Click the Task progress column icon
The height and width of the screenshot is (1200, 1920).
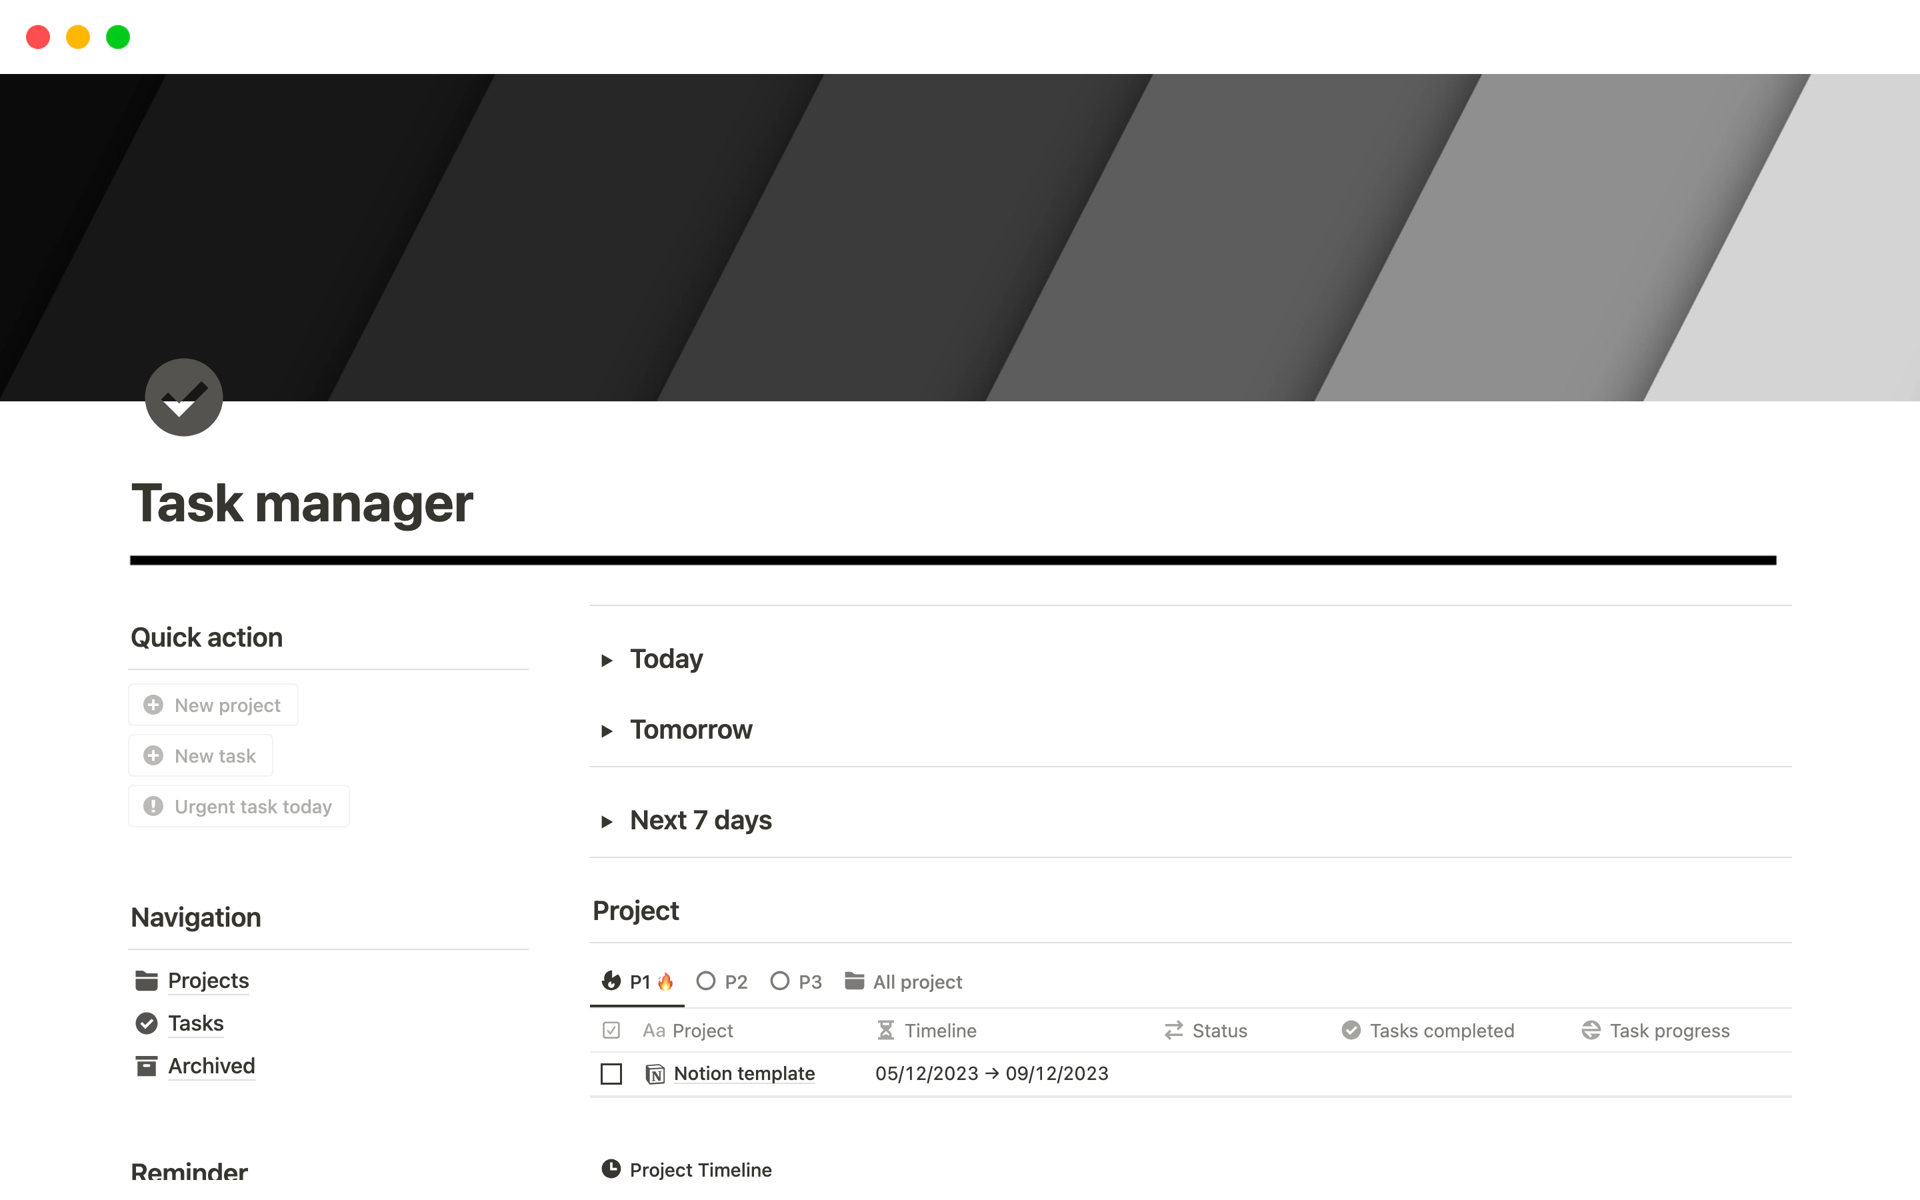pyautogui.click(x=1594, y=1029)
